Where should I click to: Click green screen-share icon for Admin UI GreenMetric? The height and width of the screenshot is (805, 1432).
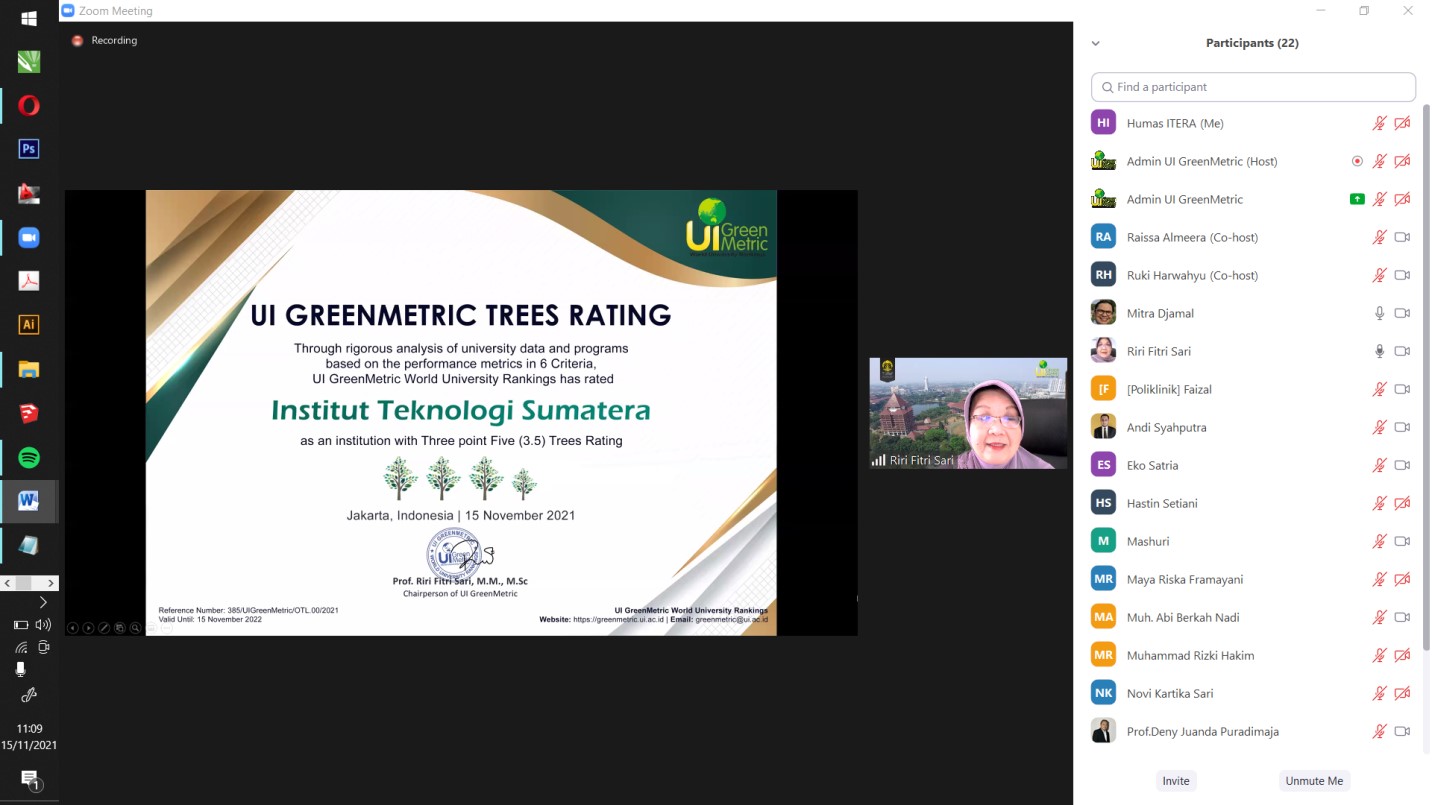1357,199
